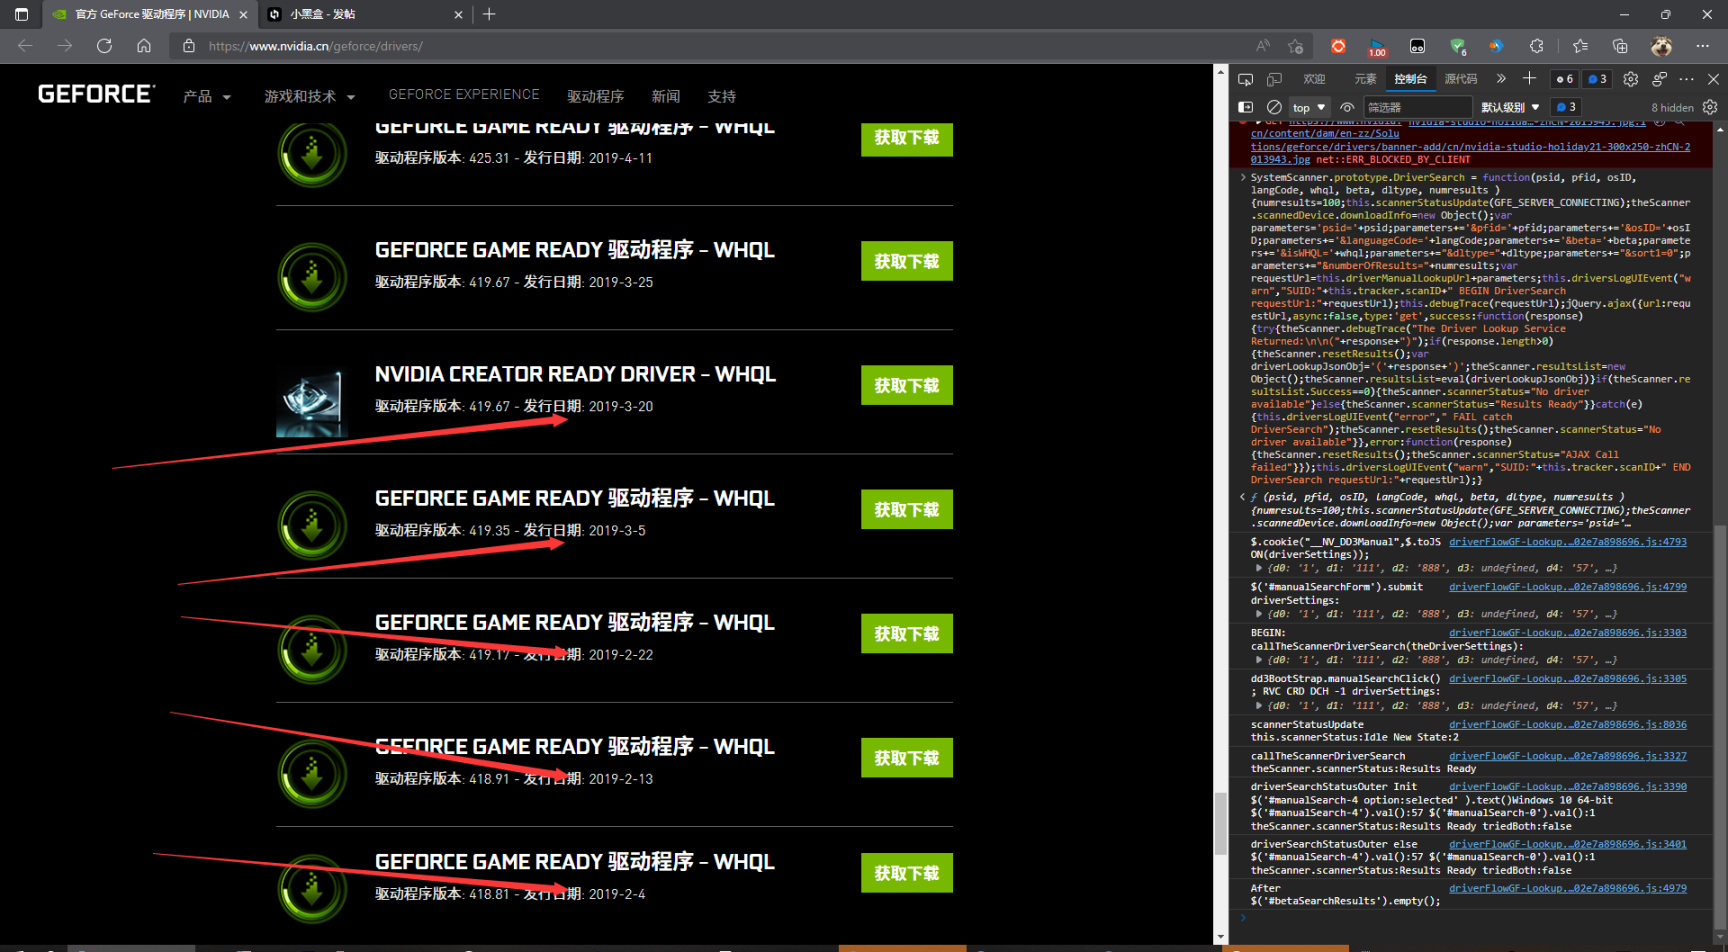1728x952 pixels.
Task: Open 新闻 in site navigation
Action: click(x=666, y=97)
